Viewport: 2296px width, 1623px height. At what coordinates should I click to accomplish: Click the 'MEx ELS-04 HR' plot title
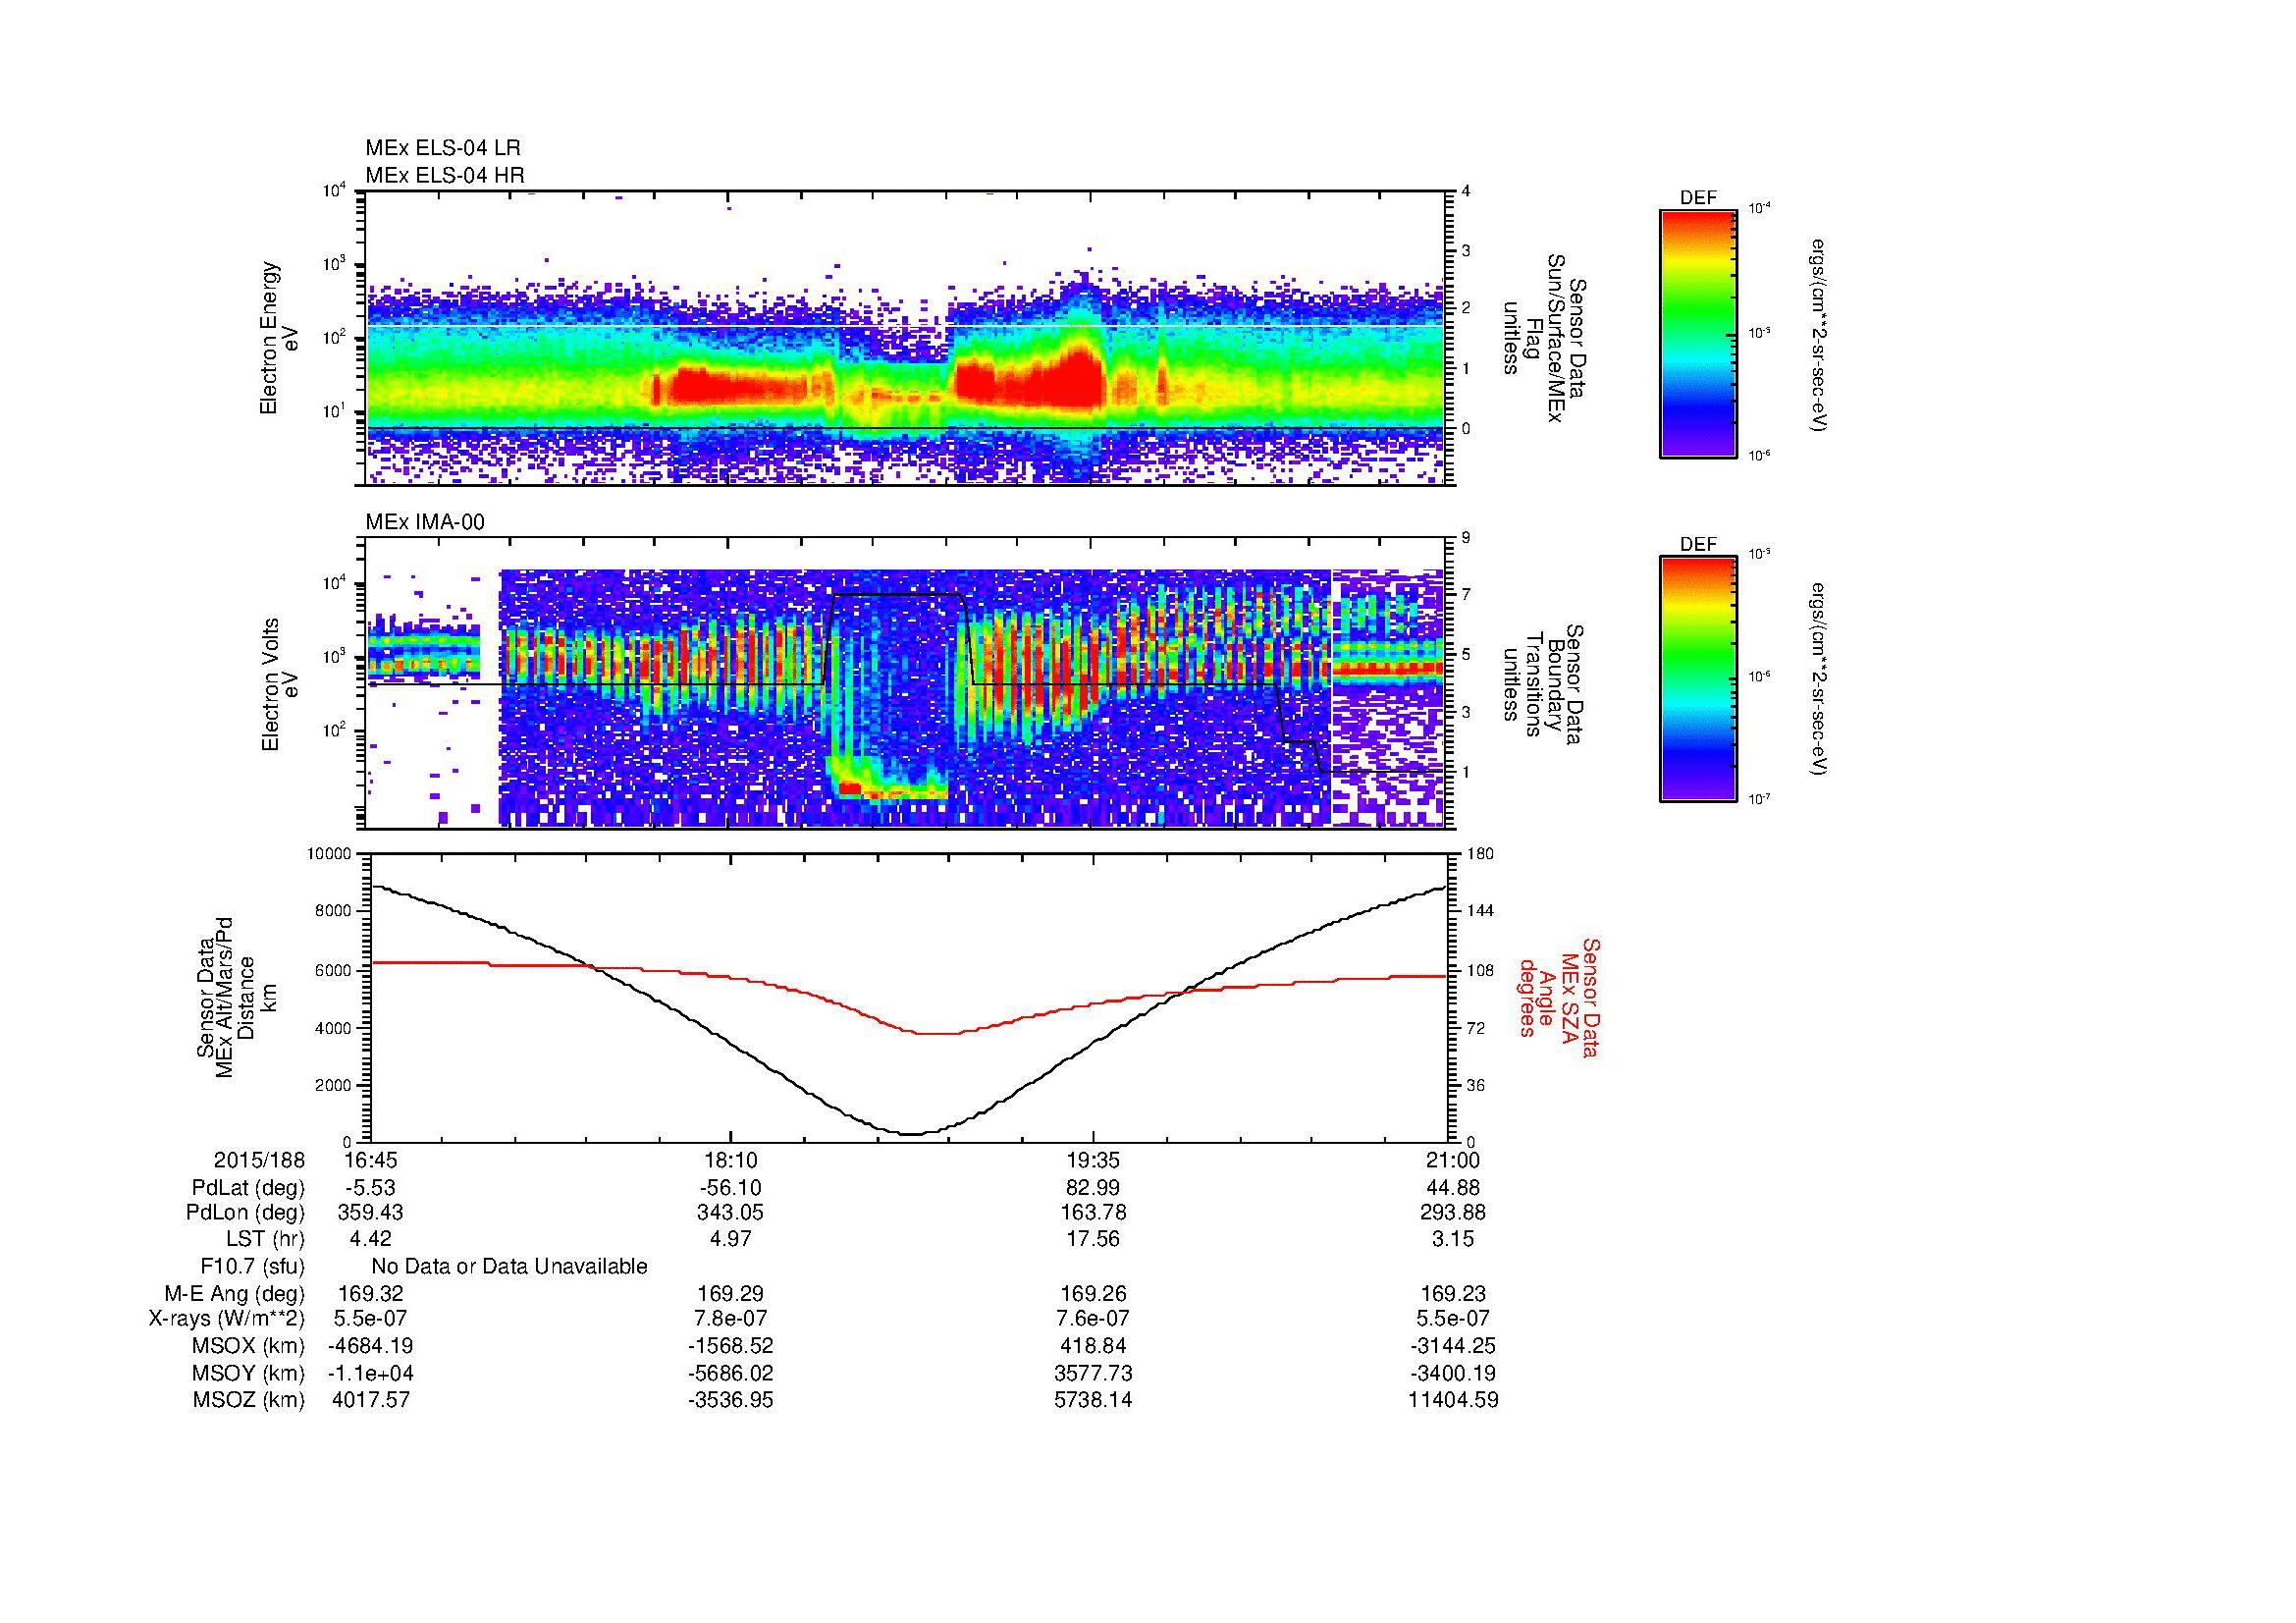pos(445,175)
